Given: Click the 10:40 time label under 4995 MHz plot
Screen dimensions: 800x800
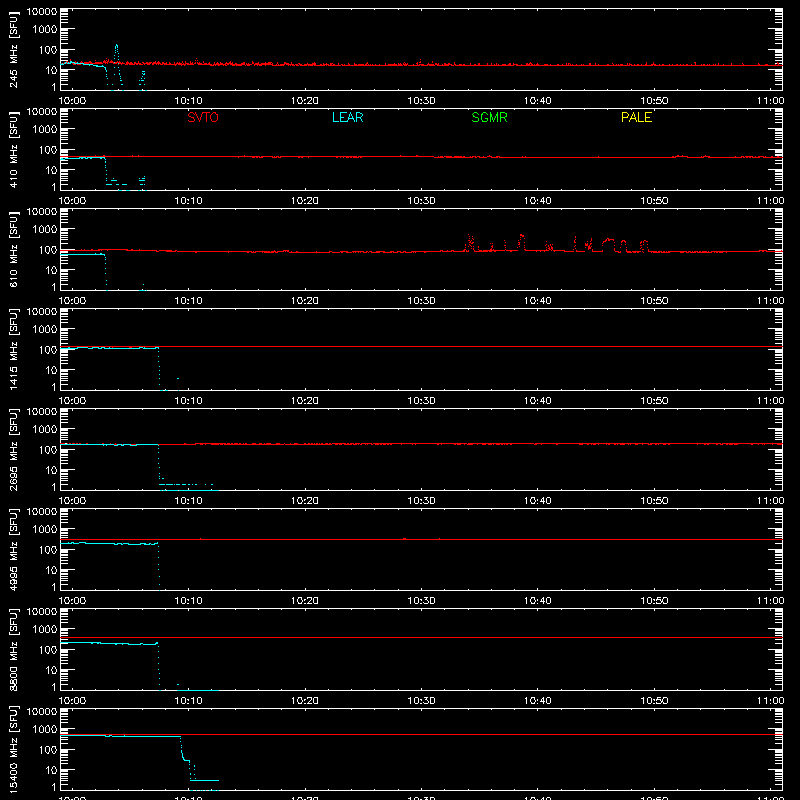Looking at the screenshot, I should point(538,601).
